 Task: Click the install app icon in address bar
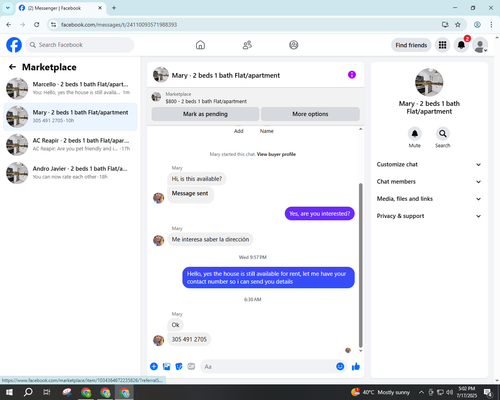pos(445,25)
